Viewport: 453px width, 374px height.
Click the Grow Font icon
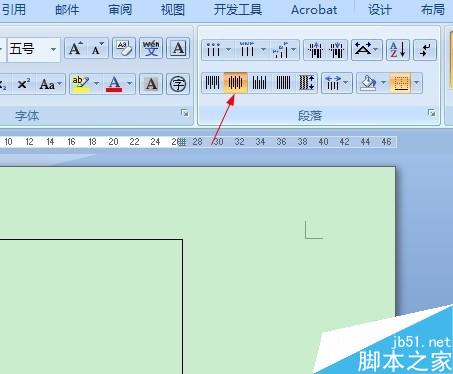point(75,49)
